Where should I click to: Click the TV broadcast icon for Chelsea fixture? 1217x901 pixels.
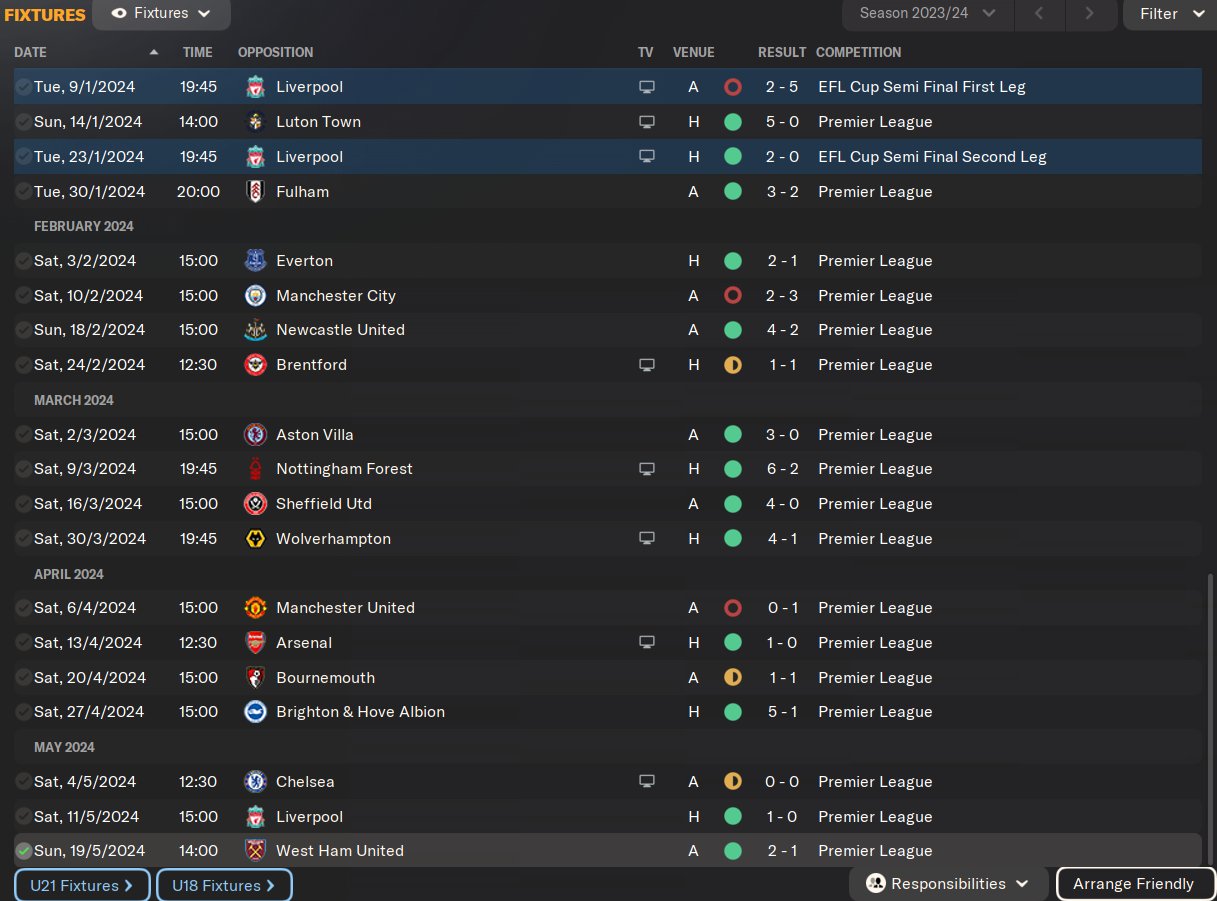coord(647,782)
